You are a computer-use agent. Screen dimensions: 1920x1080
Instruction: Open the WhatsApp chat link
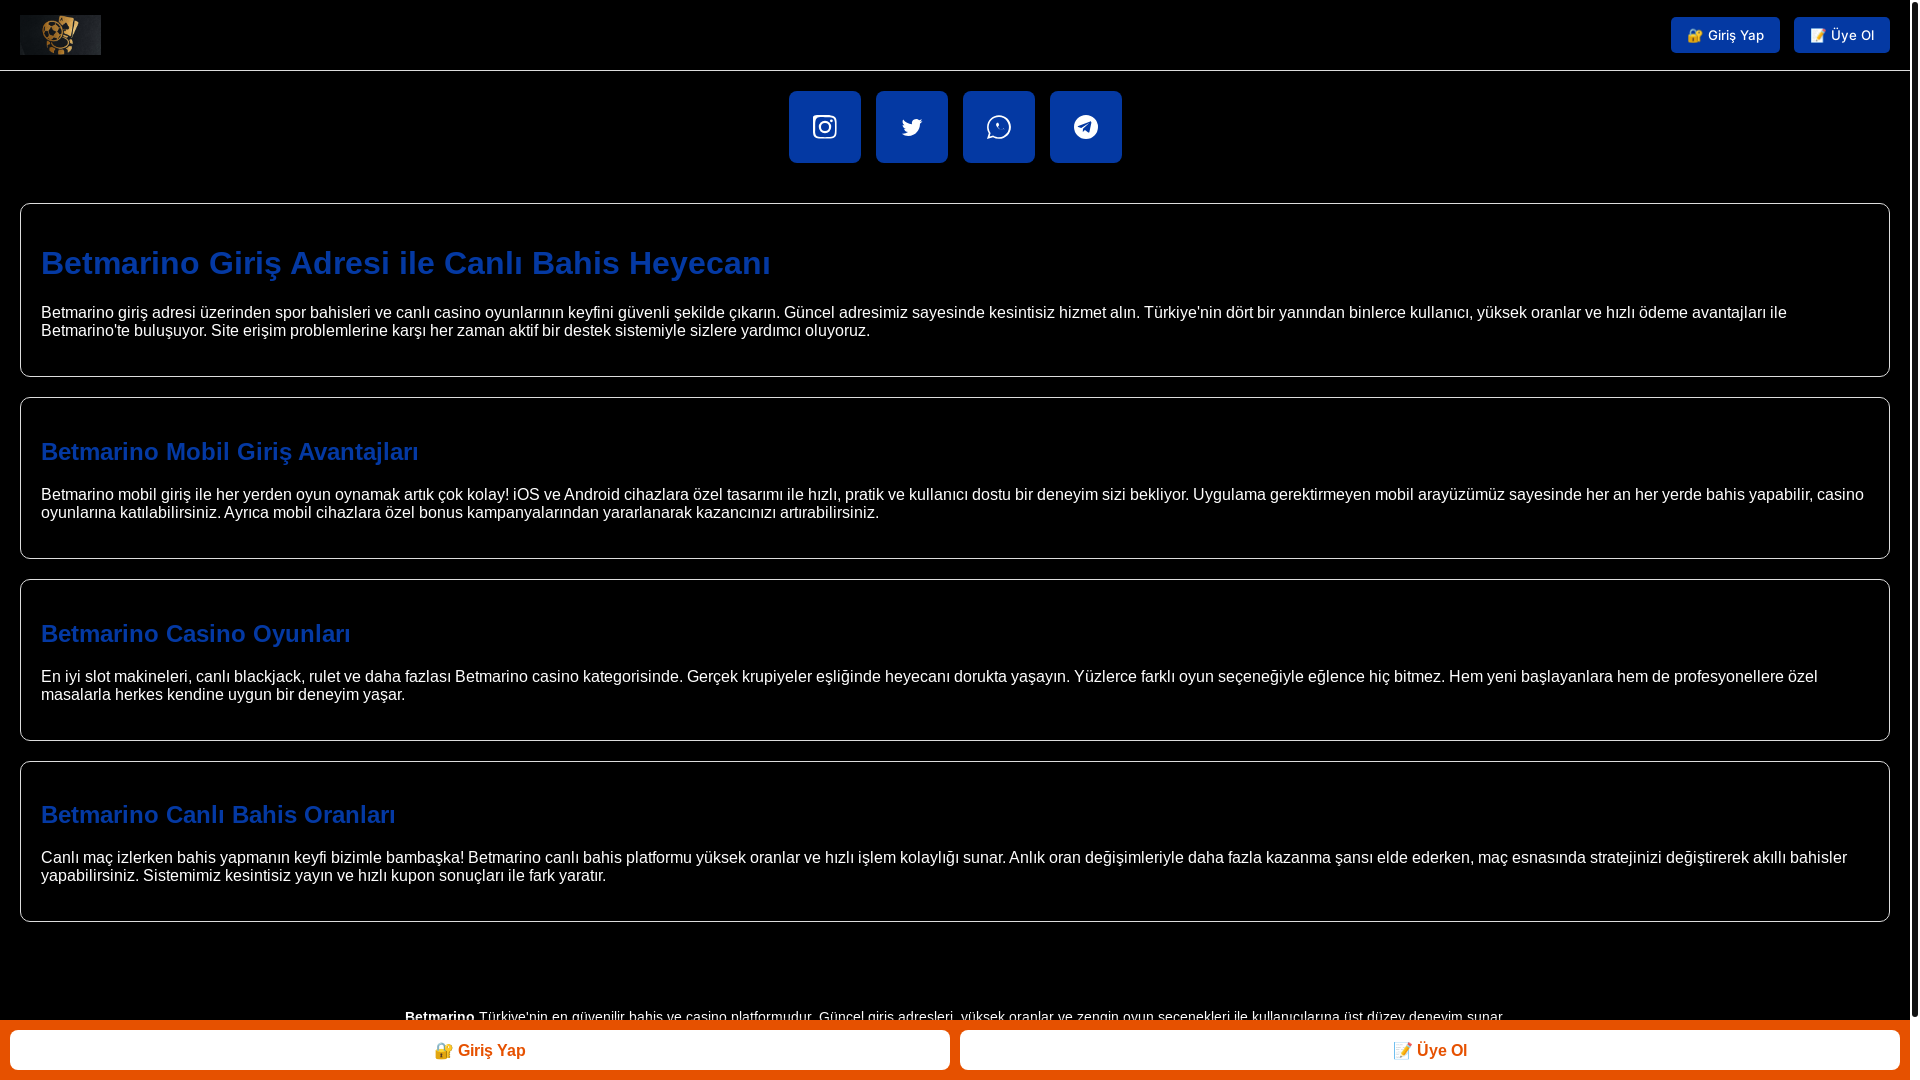click(x=998, y=127)
